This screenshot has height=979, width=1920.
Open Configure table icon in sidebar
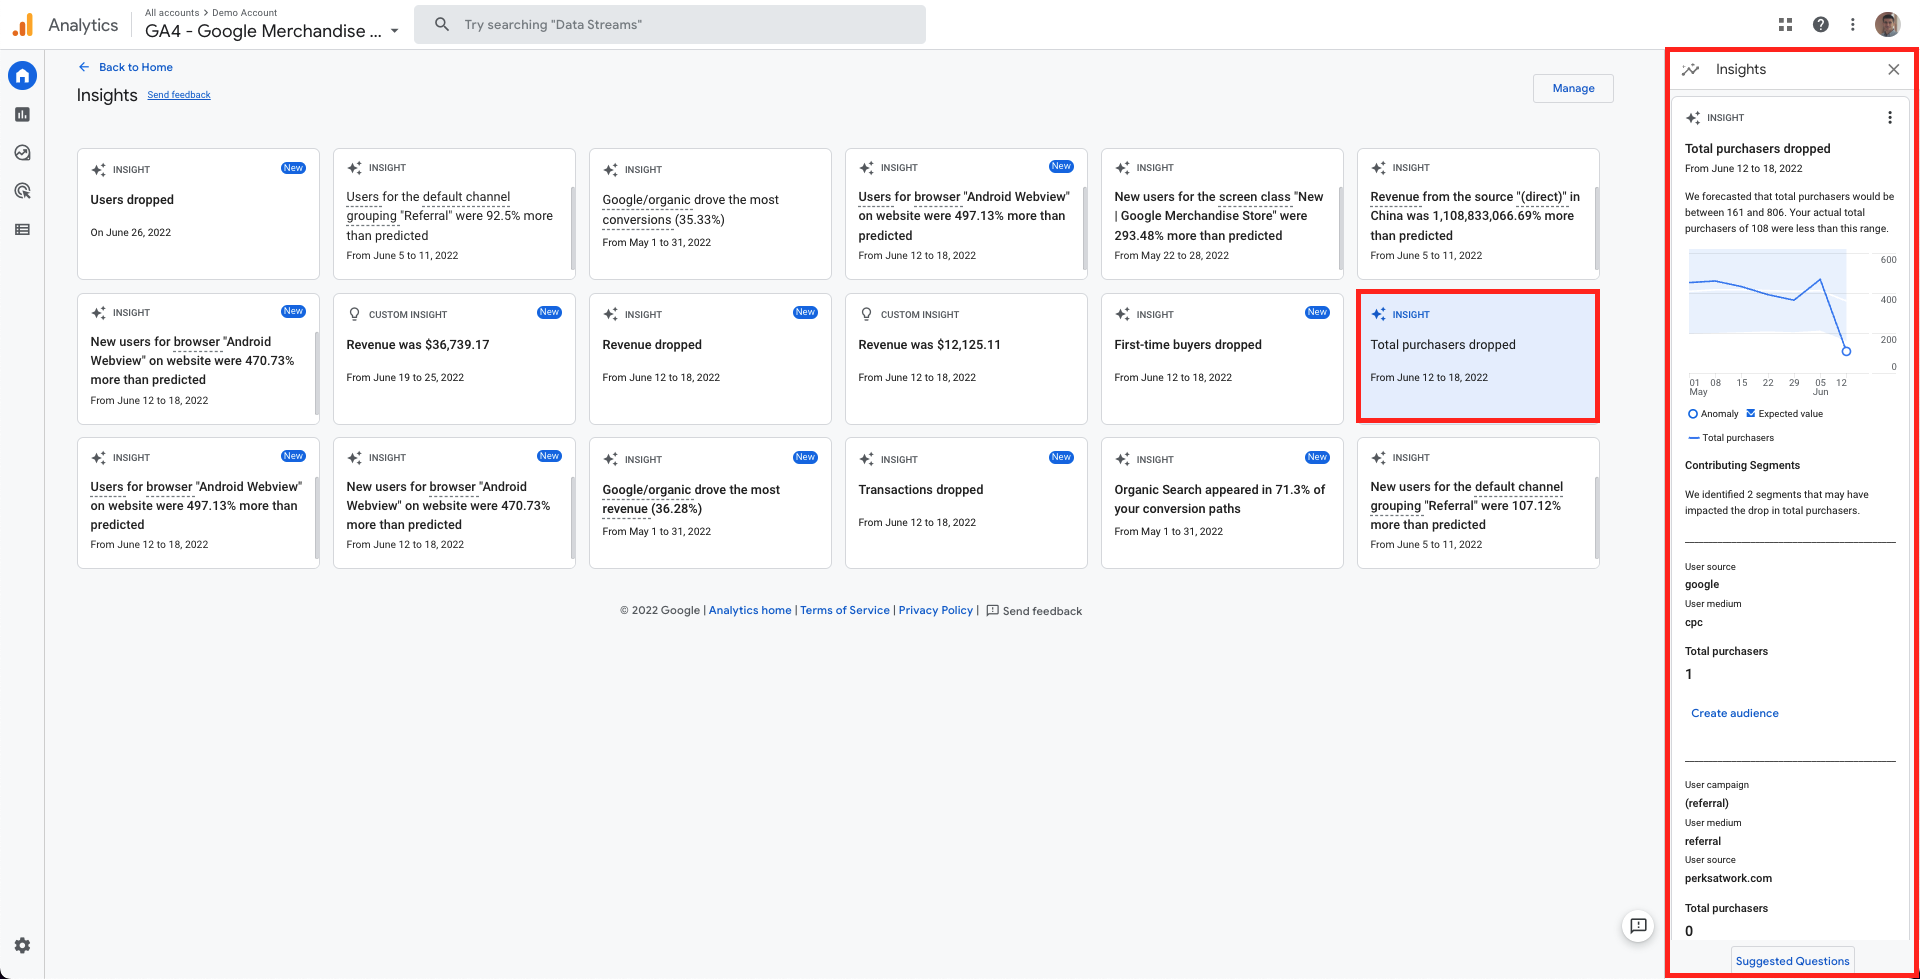pyautogui.click(x=22, y=229)
